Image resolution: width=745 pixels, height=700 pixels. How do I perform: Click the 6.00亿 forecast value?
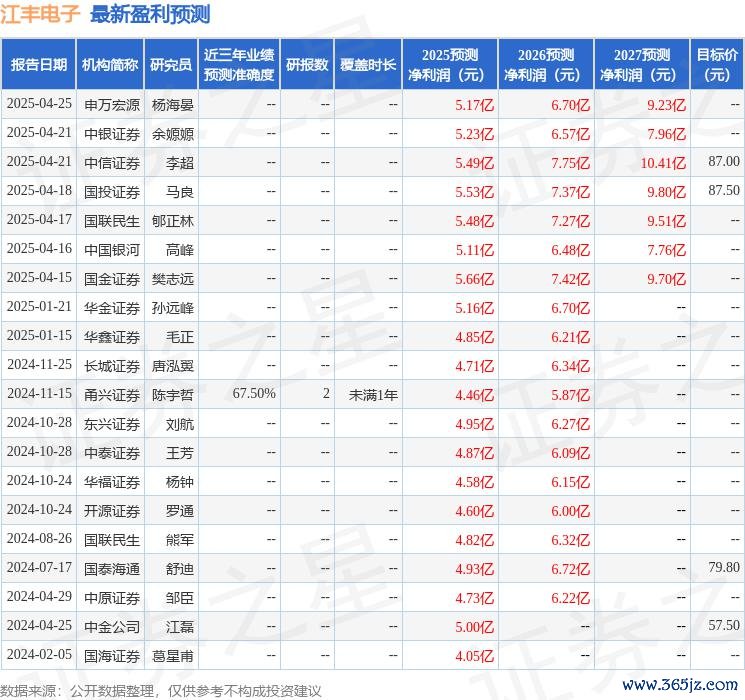pos(571,511)
